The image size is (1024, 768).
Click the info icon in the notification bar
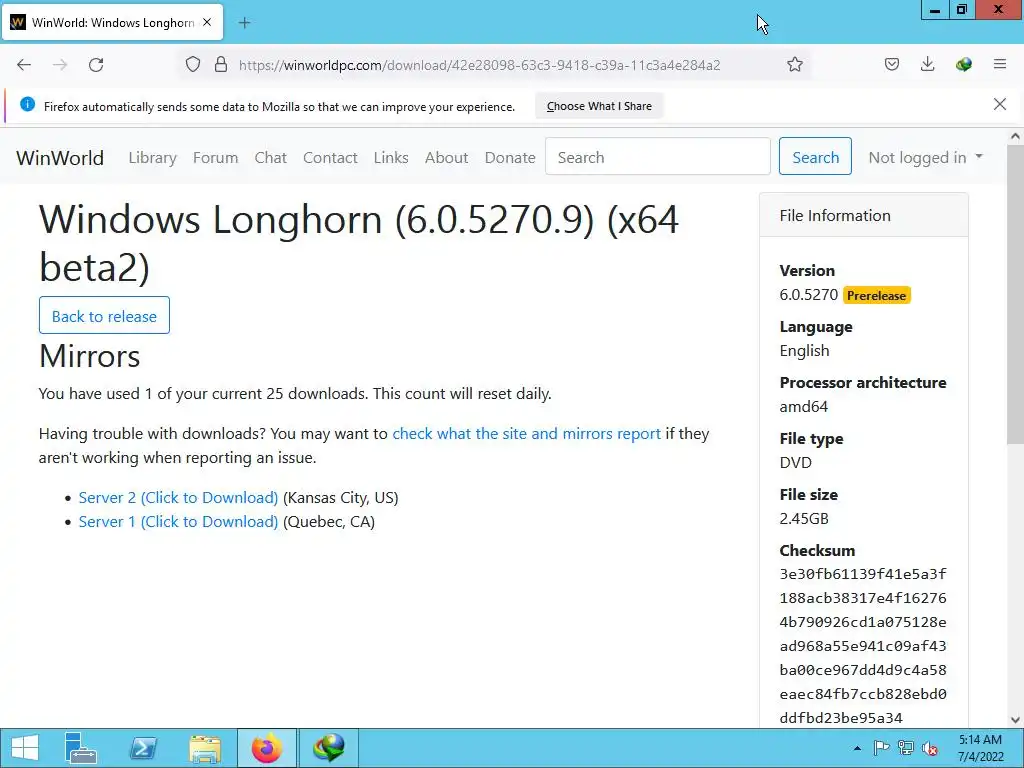(x=27, y=104)
